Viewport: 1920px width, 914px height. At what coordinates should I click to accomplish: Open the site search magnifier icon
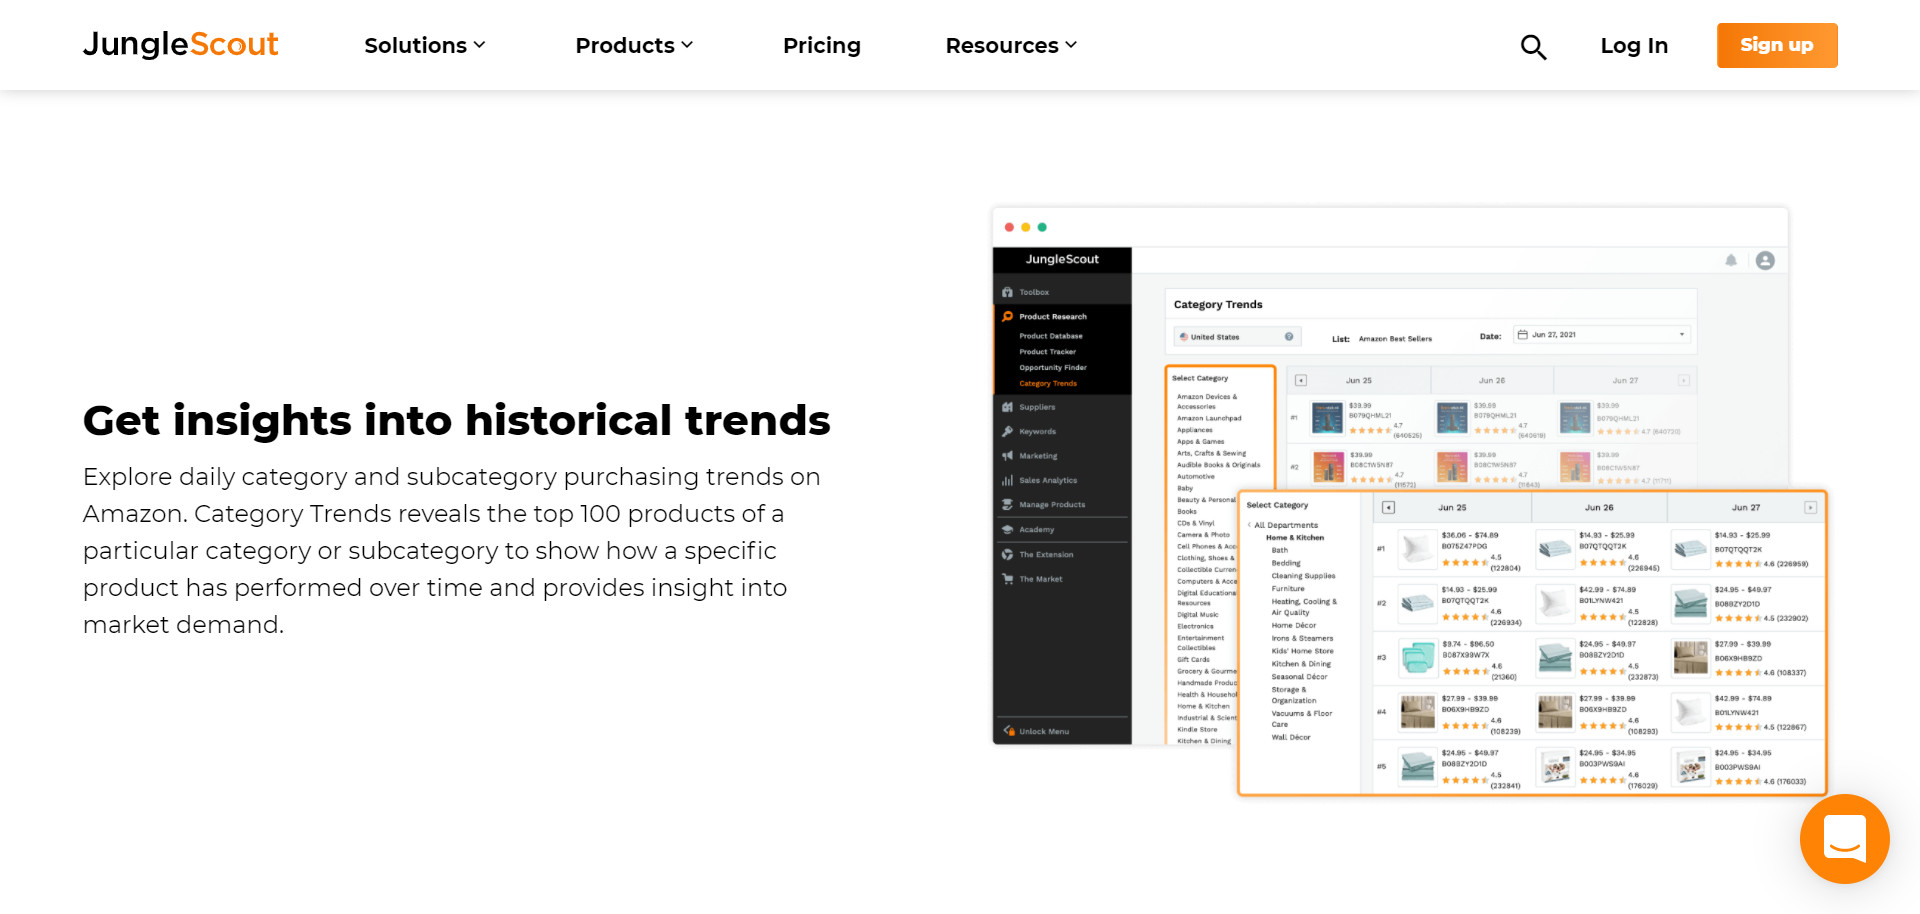click(x=1533, y=46)
